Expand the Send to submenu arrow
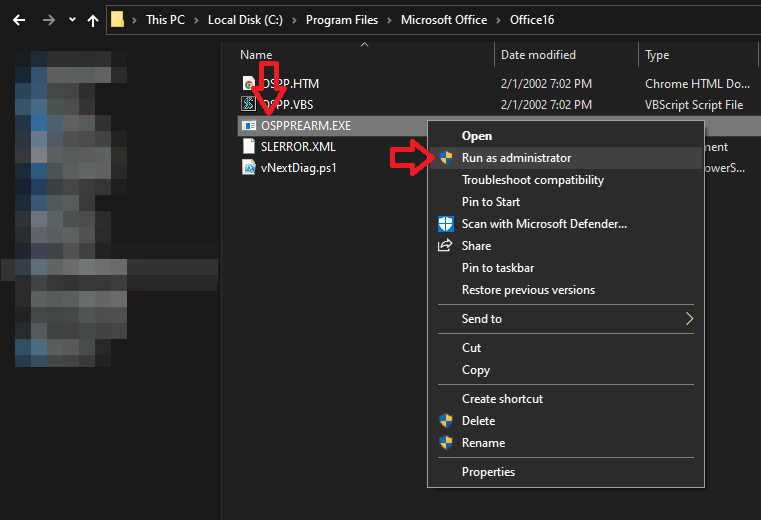Viewport: 761px width, 520px height. point(688,319)
